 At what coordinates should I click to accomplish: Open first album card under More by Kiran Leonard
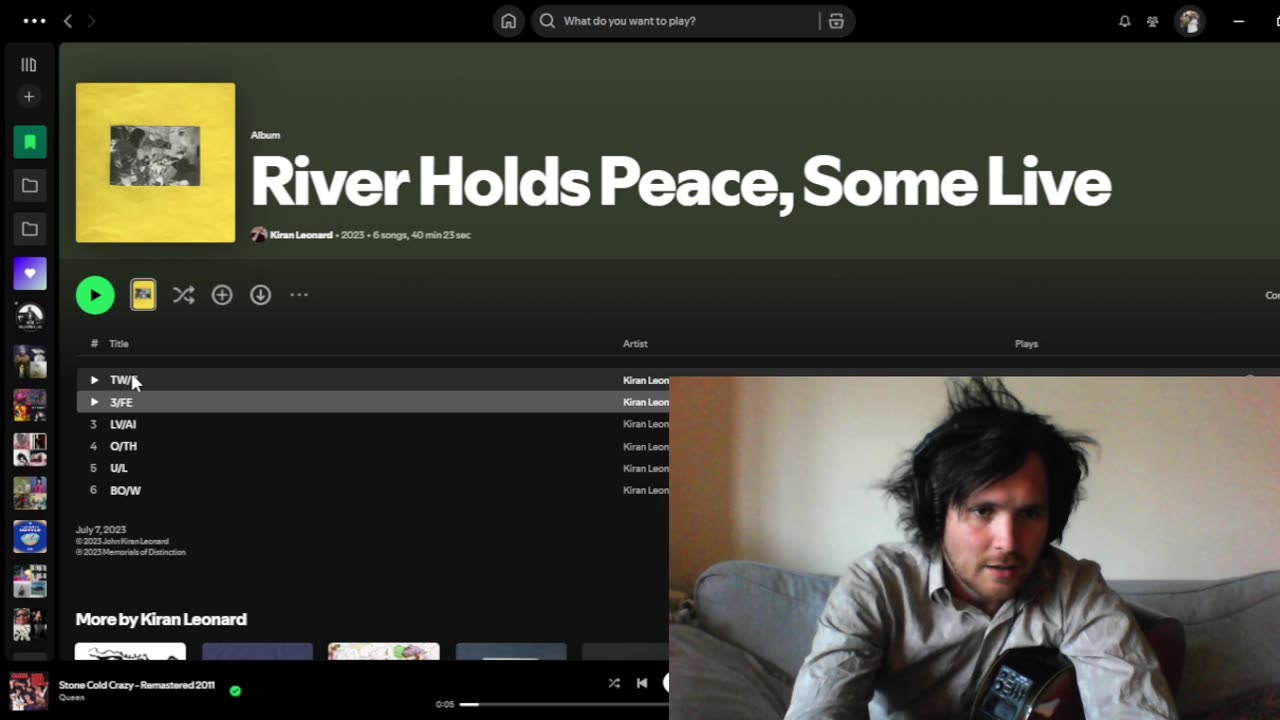coord(130,652)
